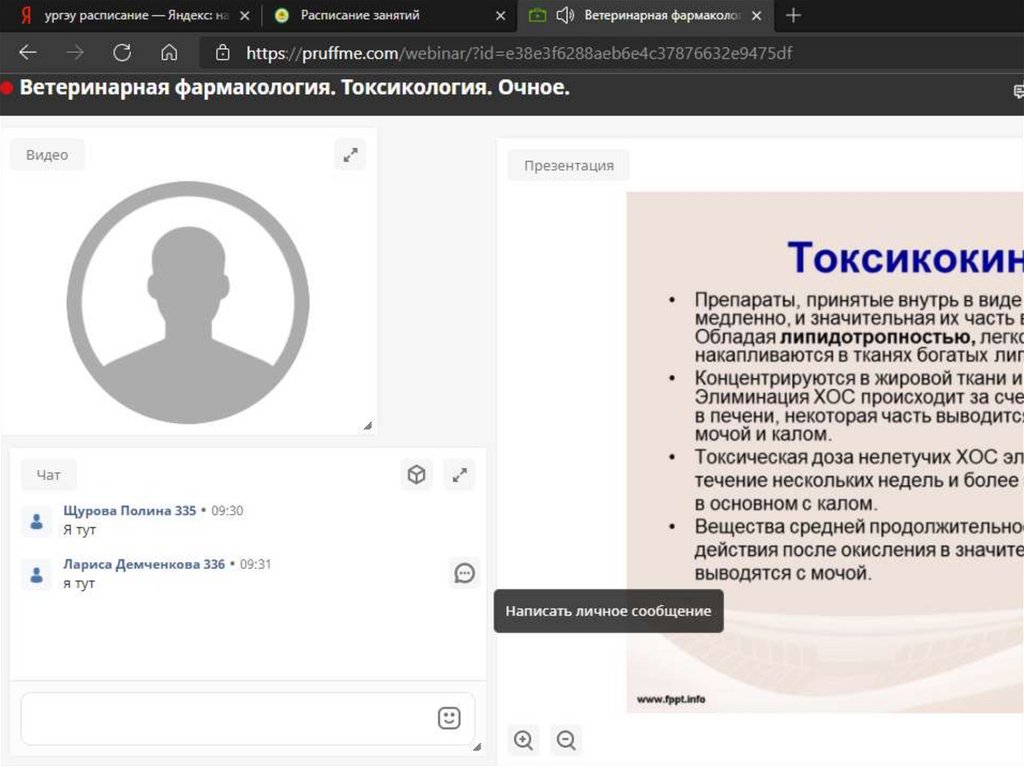Mute the audio on webinar tab
Viewport: 1024px width, 767px height.
(565, 16)
